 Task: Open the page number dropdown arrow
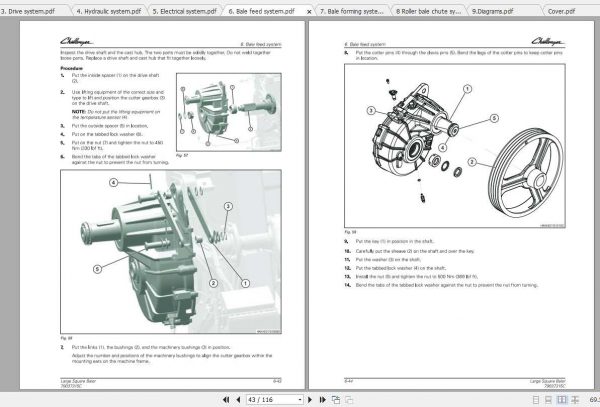coord(300,400)
